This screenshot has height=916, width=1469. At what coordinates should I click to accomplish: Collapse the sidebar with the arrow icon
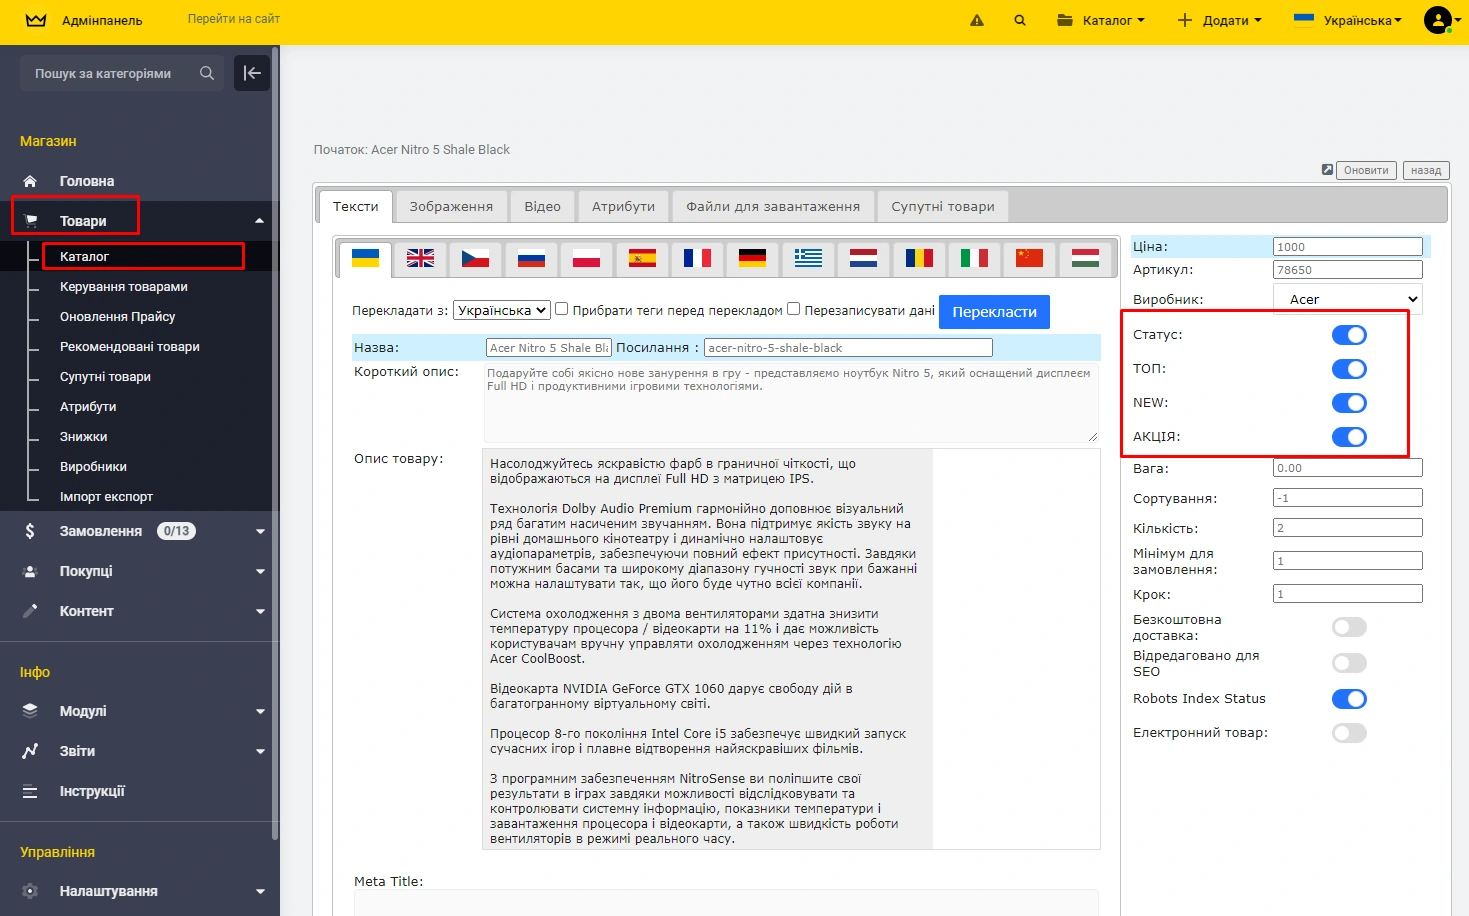tap(252, 73)
